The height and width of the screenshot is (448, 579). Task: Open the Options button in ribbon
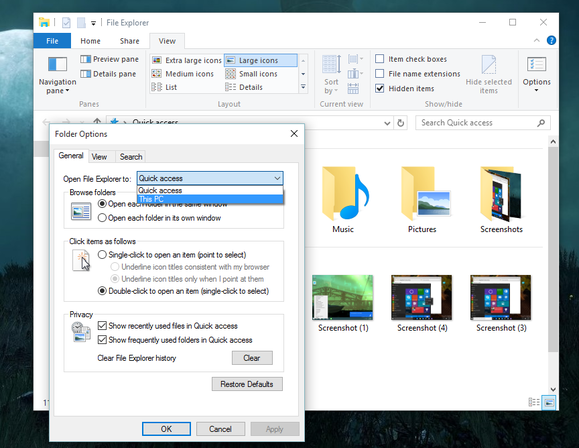(536, 75)
